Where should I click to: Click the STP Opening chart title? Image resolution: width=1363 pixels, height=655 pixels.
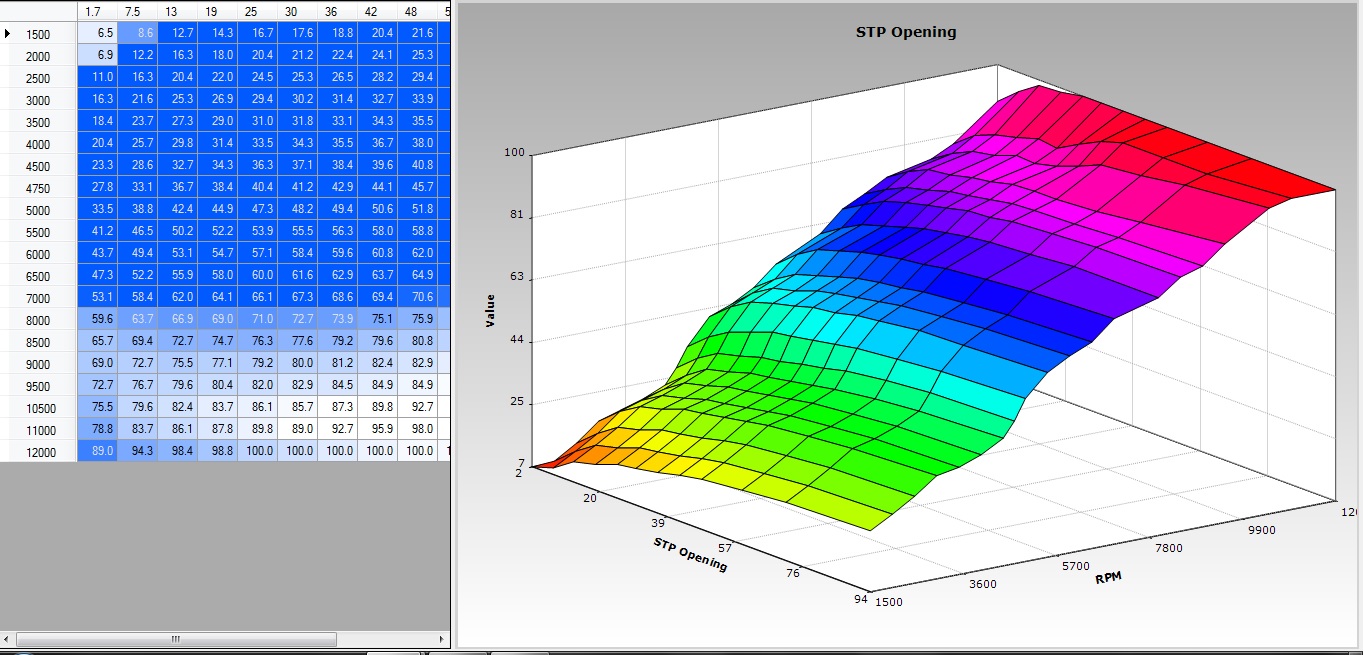tap(906, 32)
